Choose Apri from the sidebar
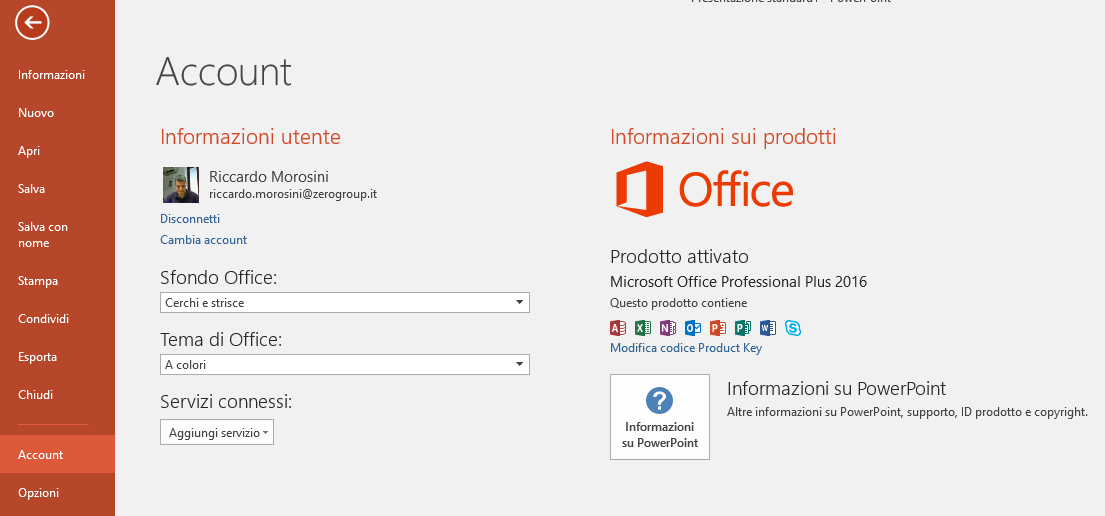Screen dimensions: 1105x516 point(29,151)
